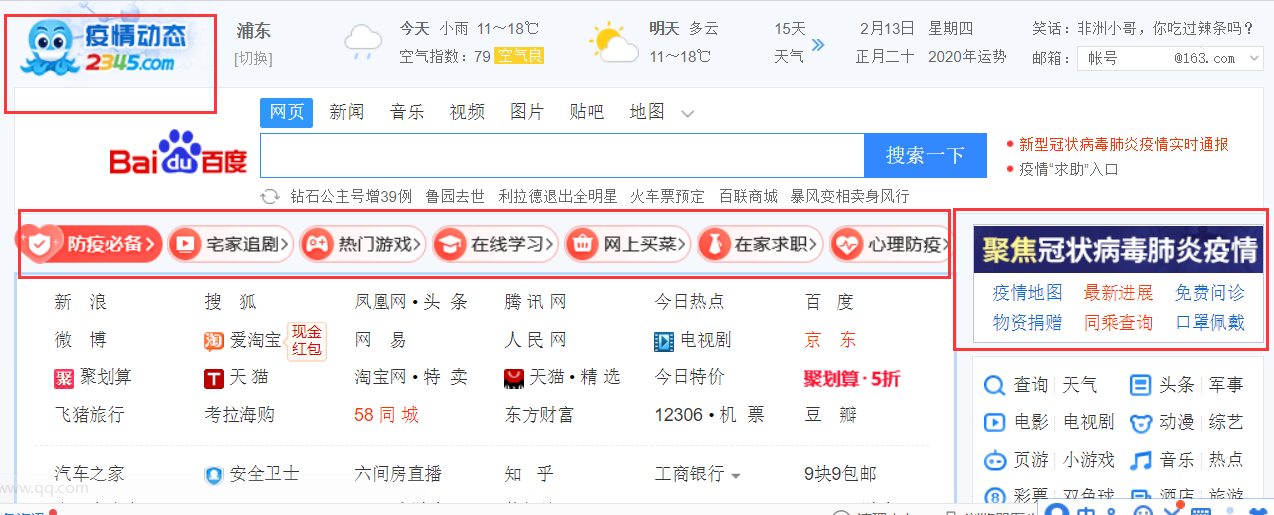Expand the 工商银行 dropdown arrow
The image size is (1274, 515).
pos(736,475)
